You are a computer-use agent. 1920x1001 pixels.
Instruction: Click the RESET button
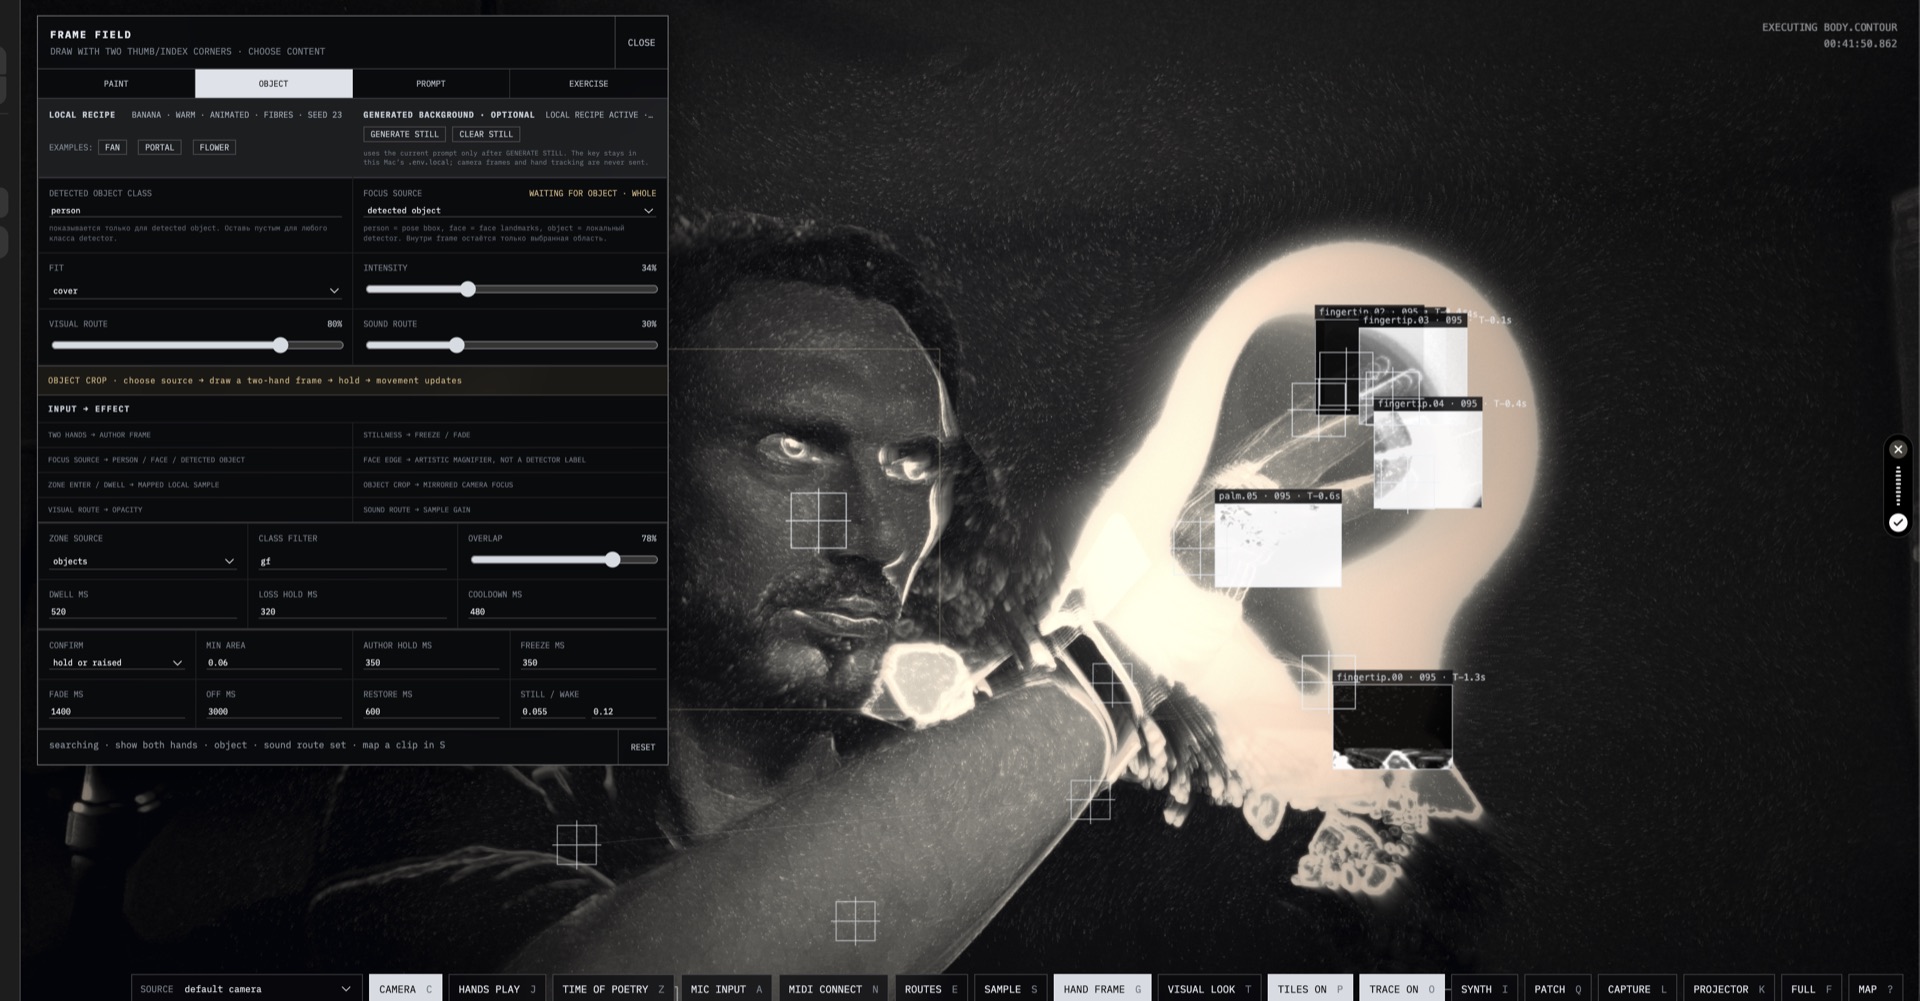[x=643, y=747]
